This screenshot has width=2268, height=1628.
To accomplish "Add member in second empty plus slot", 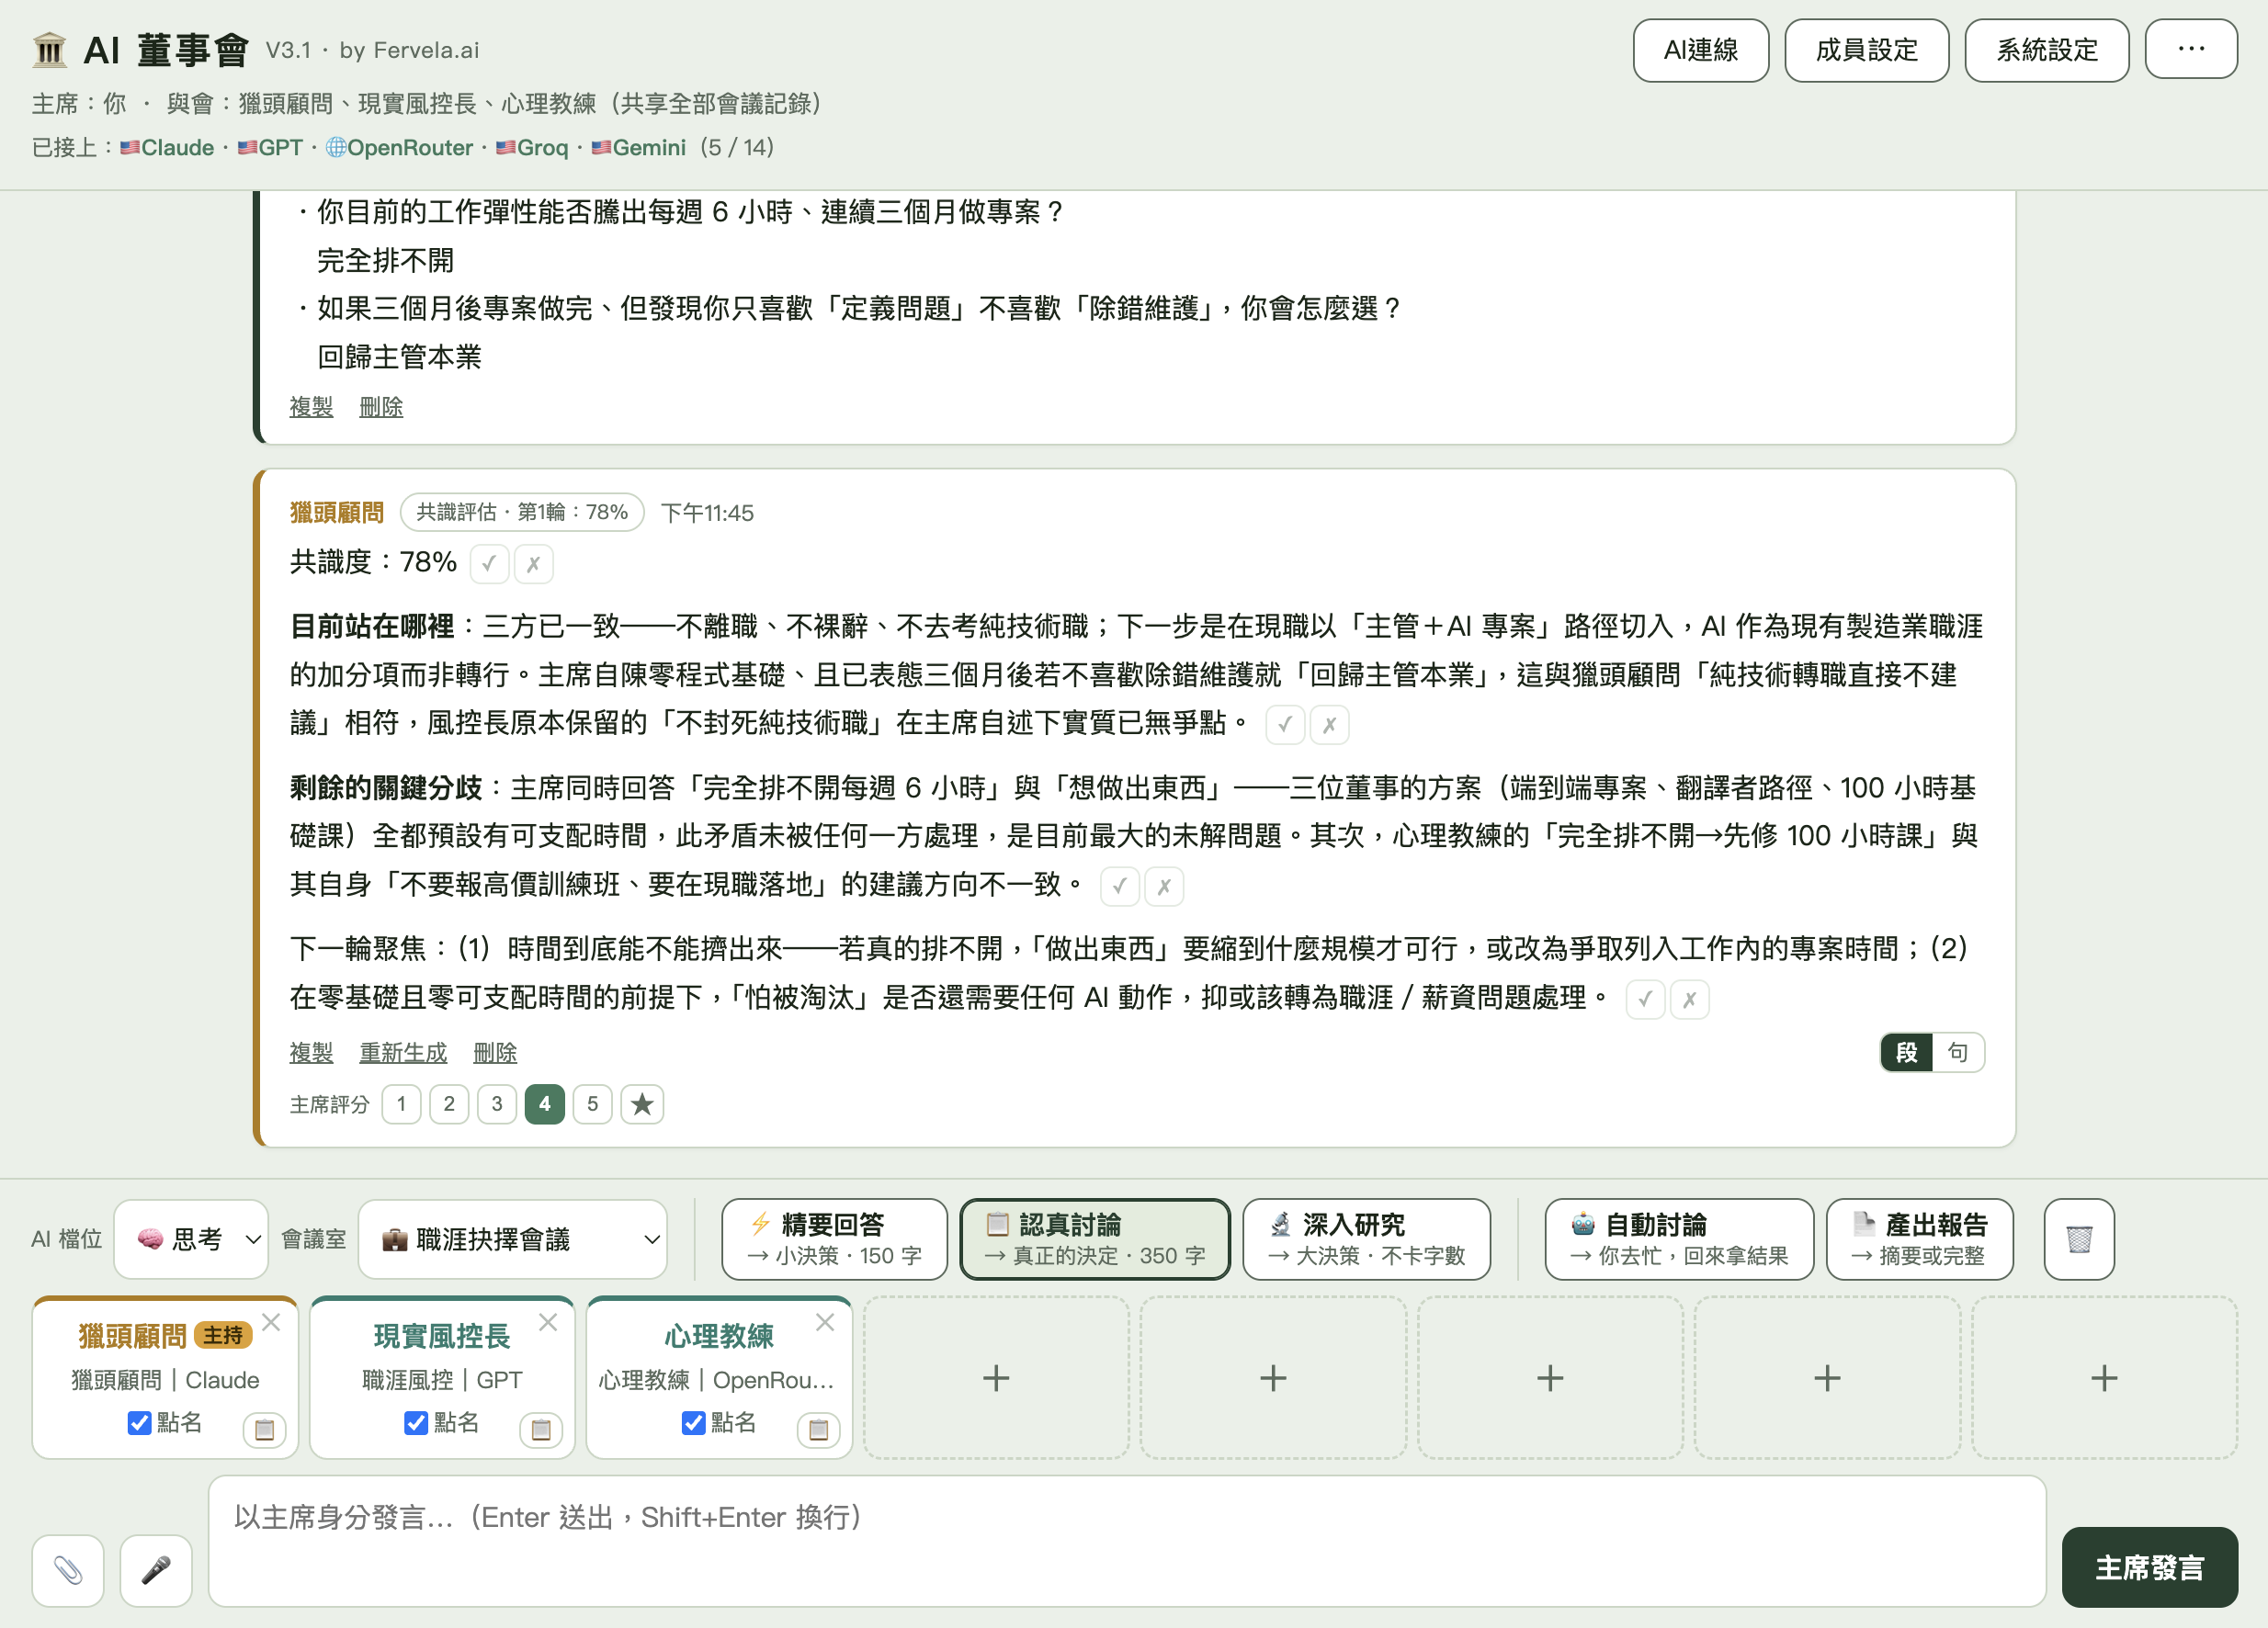I will pos(1273,1378).
